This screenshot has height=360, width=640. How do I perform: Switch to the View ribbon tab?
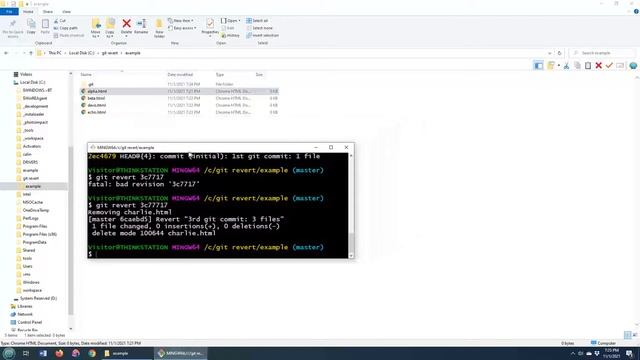tap(66, 12)
